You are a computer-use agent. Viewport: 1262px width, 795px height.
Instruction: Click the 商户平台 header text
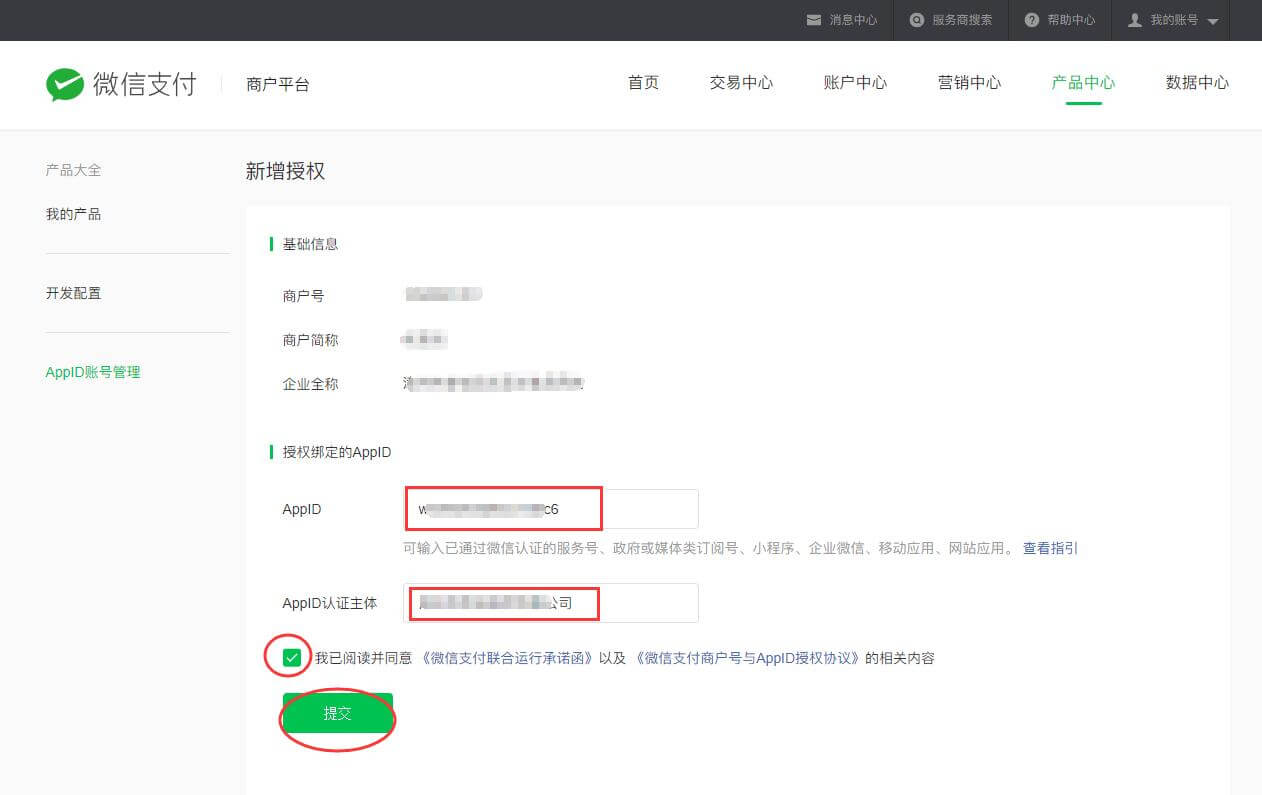tap(278, 85)
